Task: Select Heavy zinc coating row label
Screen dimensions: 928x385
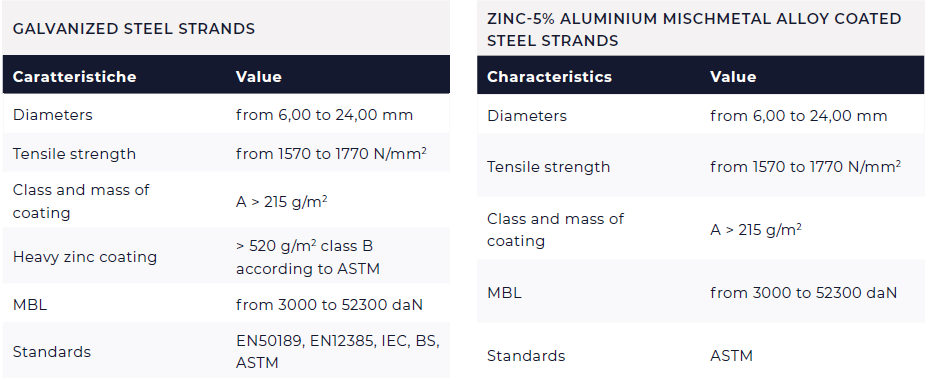Action: tap(85, 257)
